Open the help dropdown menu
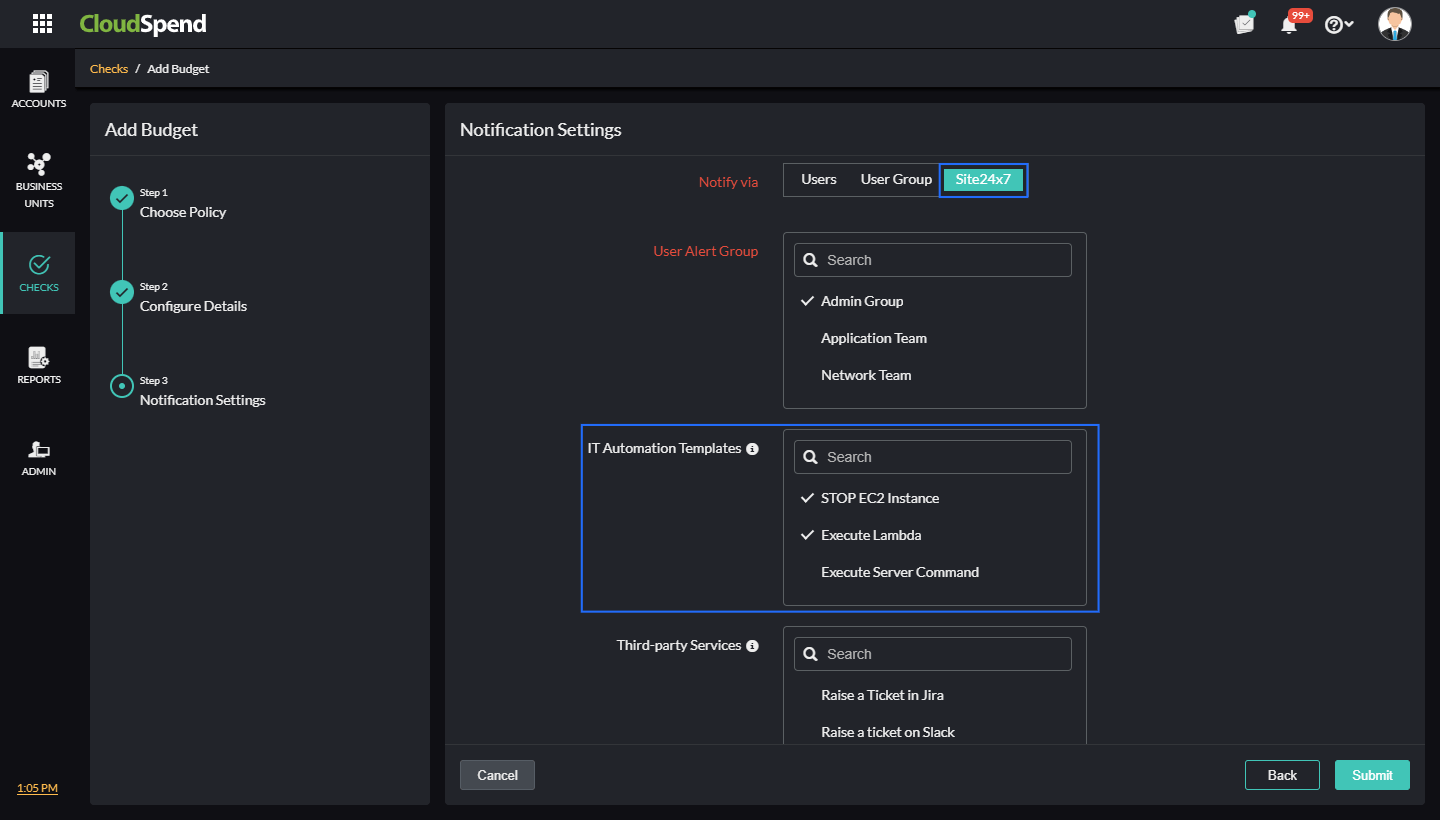The width and height of the screenshot is (1440, 820). 1338,23
